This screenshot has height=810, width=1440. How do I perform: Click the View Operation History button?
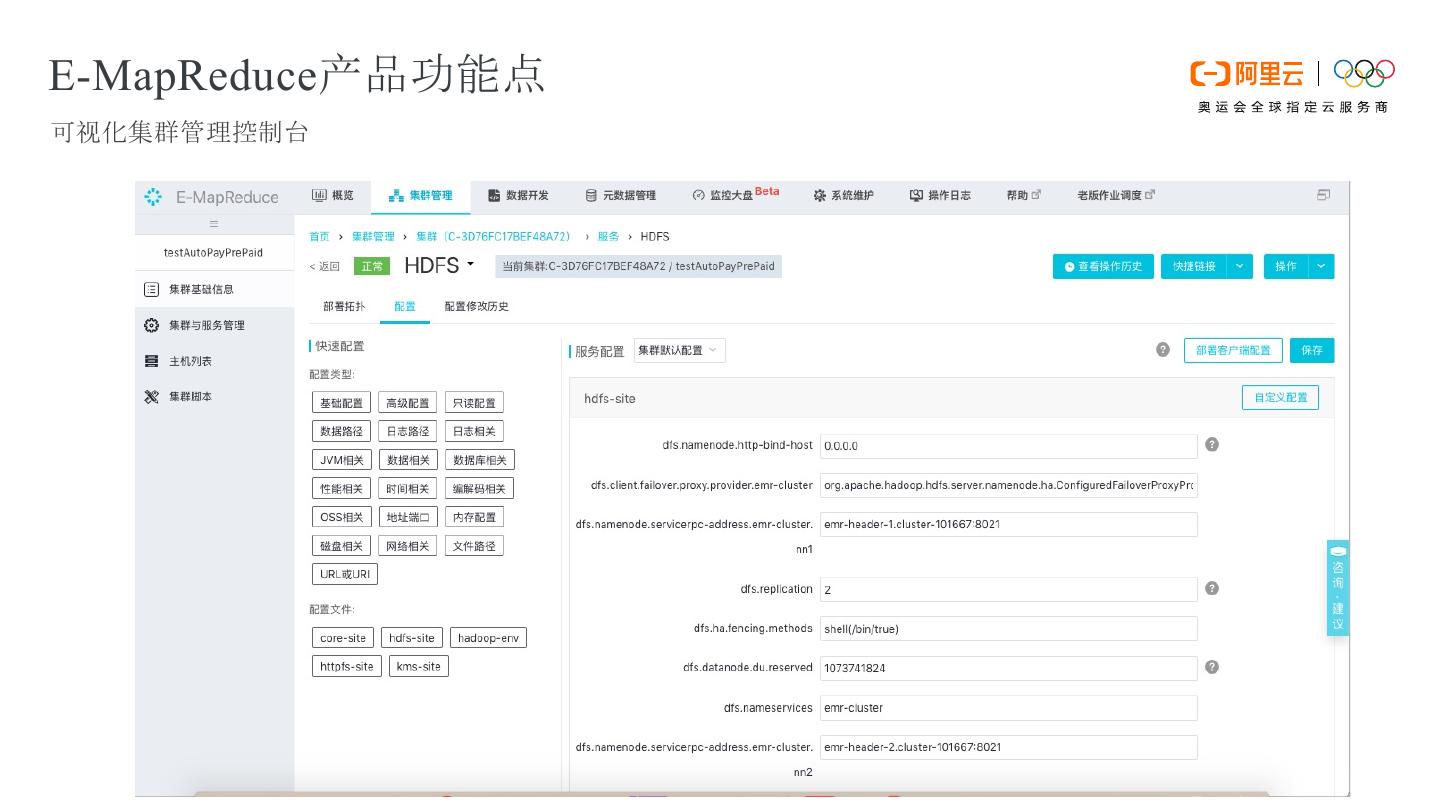pos(1103,266)
